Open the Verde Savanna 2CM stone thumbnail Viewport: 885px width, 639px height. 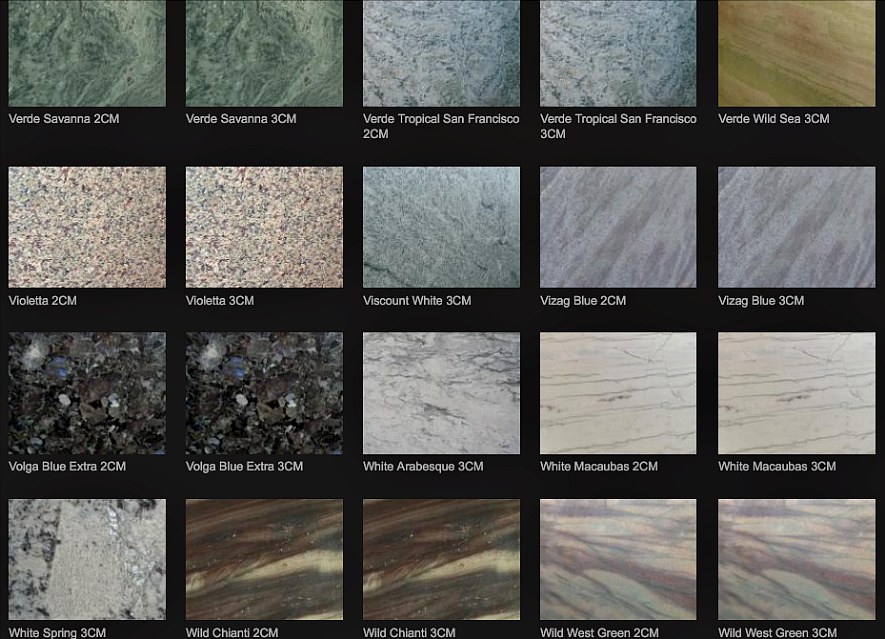87,53
